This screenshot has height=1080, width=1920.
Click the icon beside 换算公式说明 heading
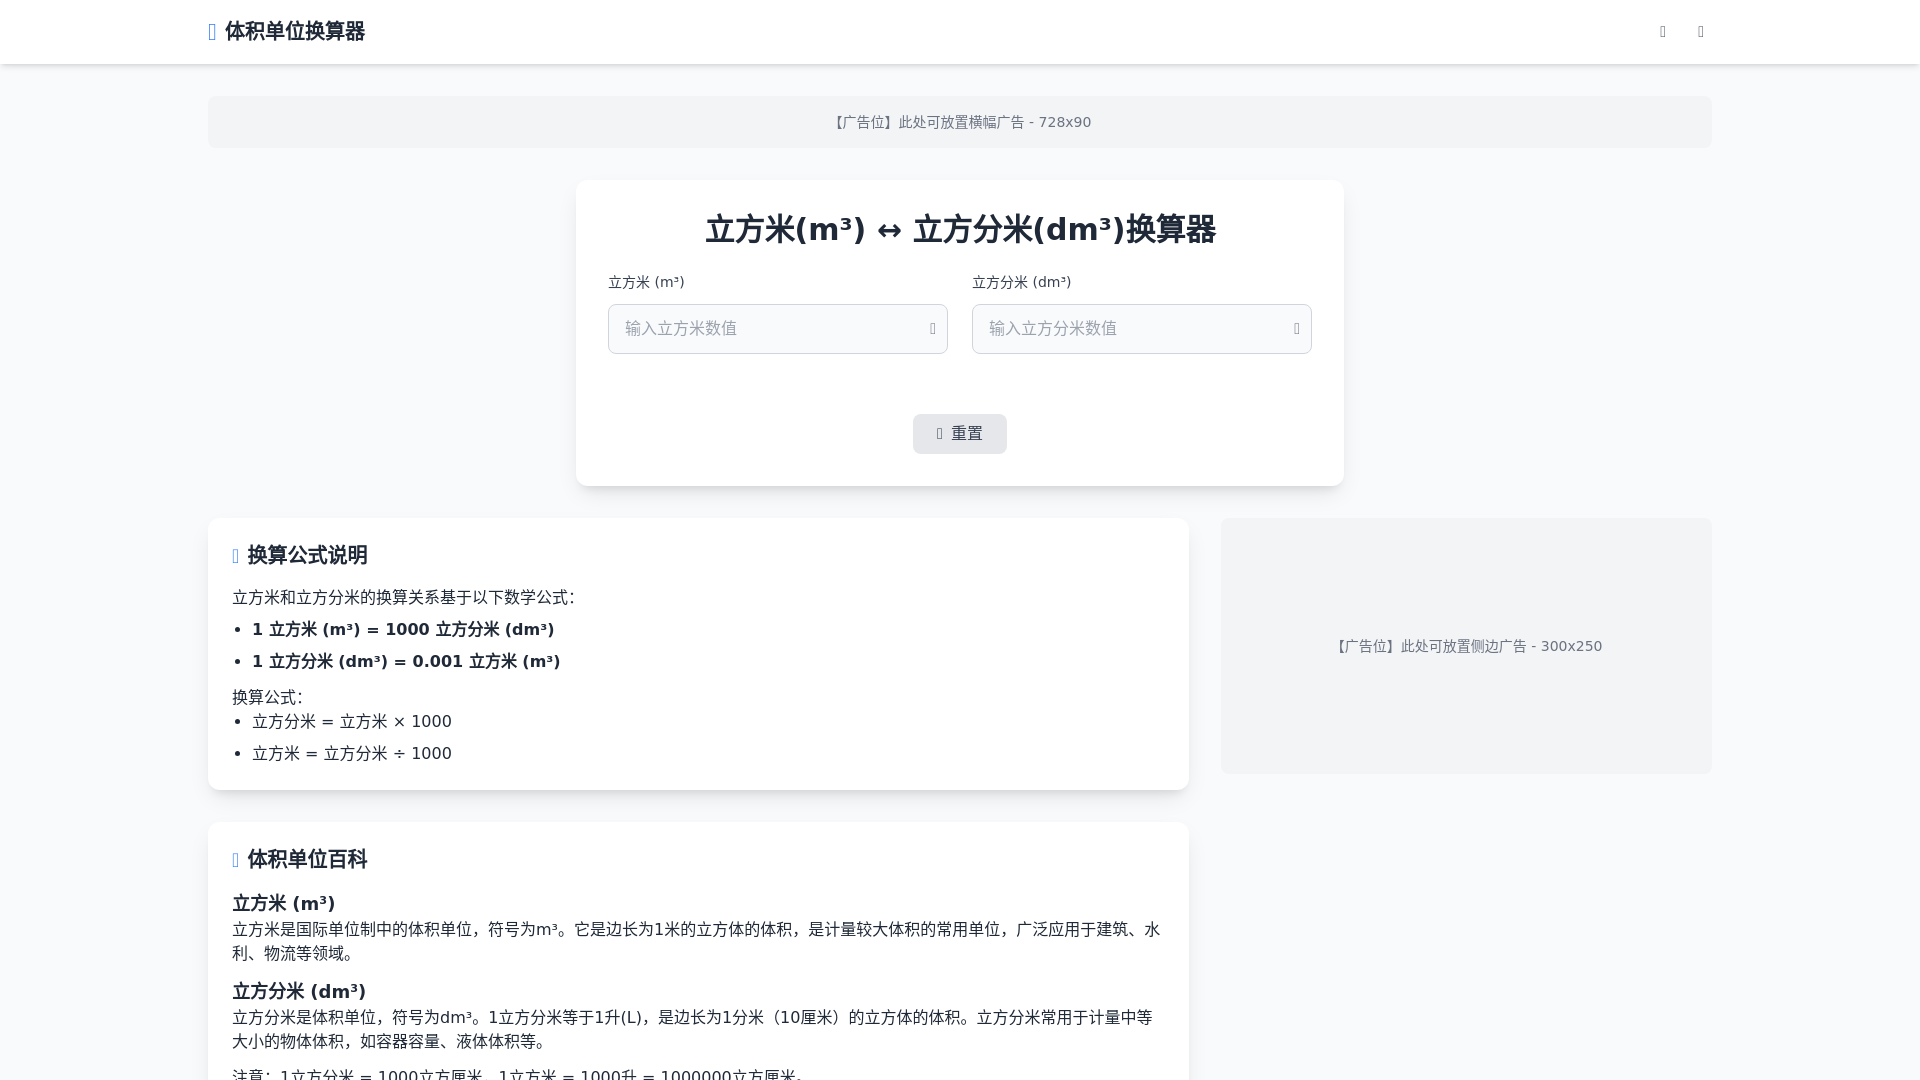point(236,556)
